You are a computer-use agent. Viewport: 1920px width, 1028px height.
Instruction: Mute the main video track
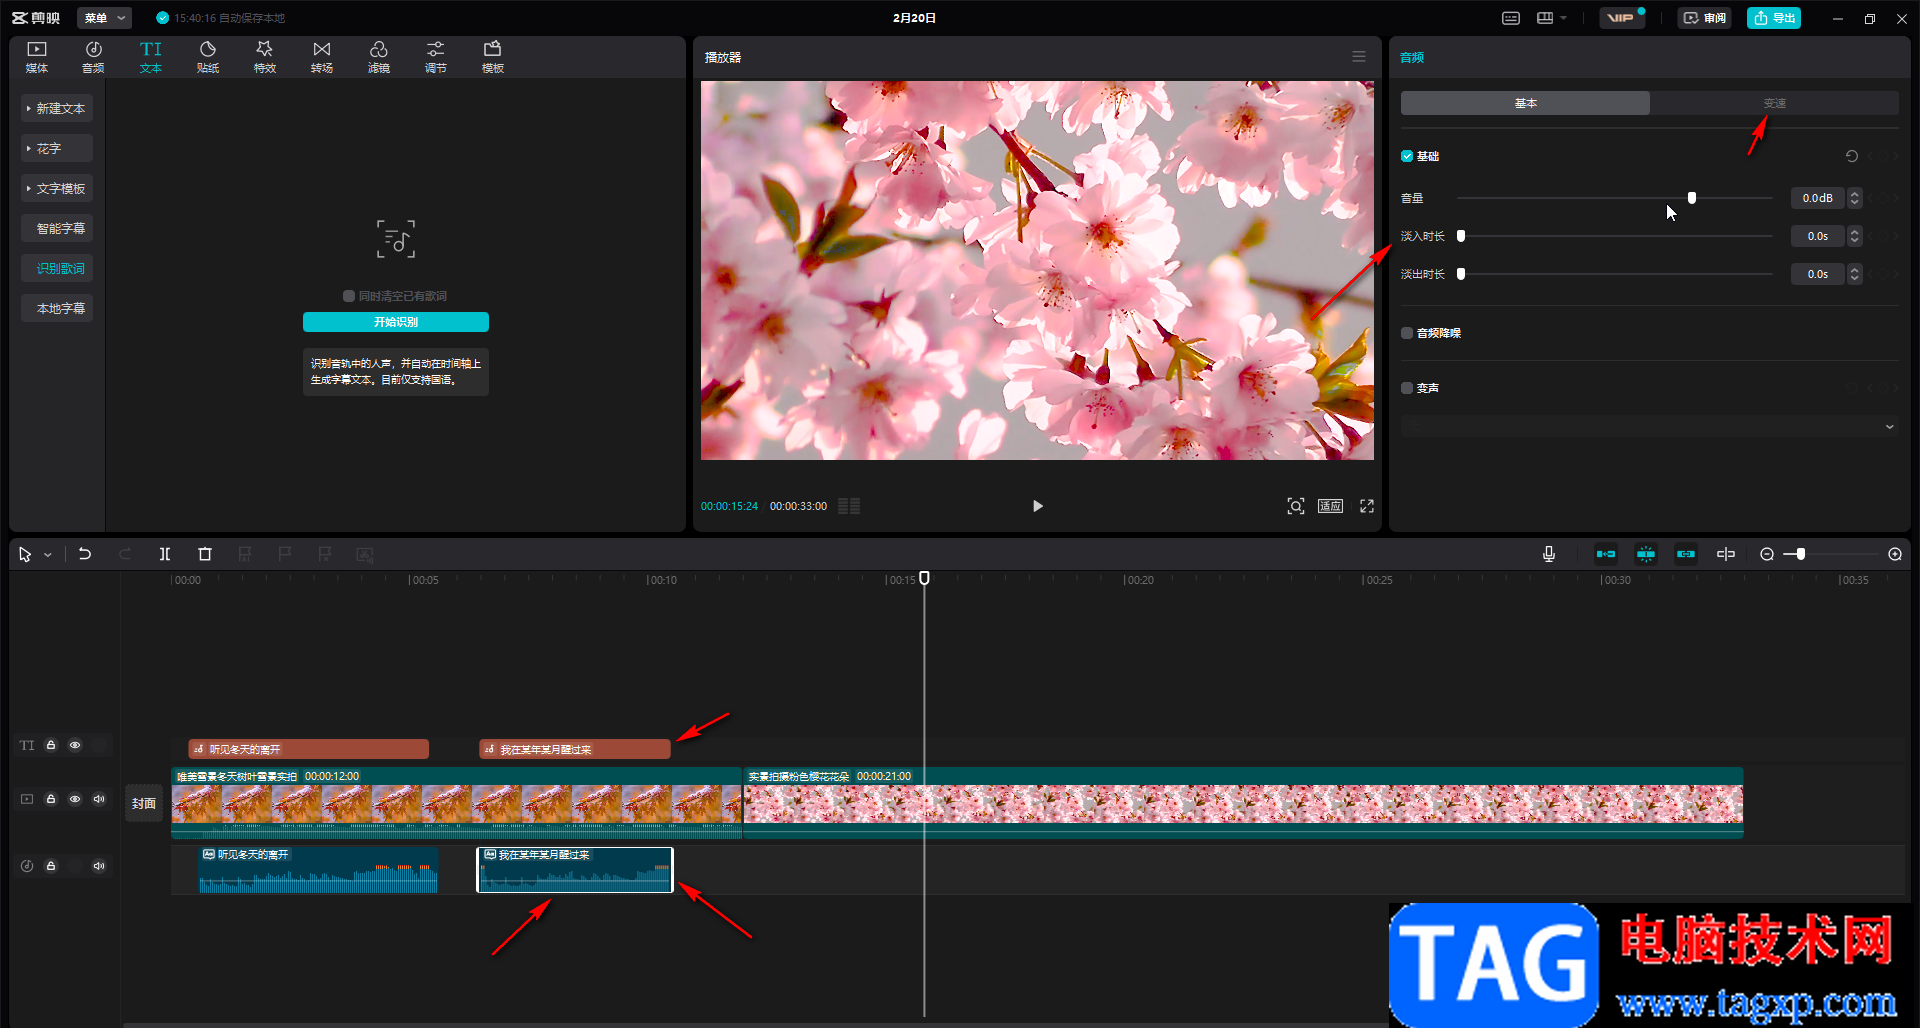point(99,799)
